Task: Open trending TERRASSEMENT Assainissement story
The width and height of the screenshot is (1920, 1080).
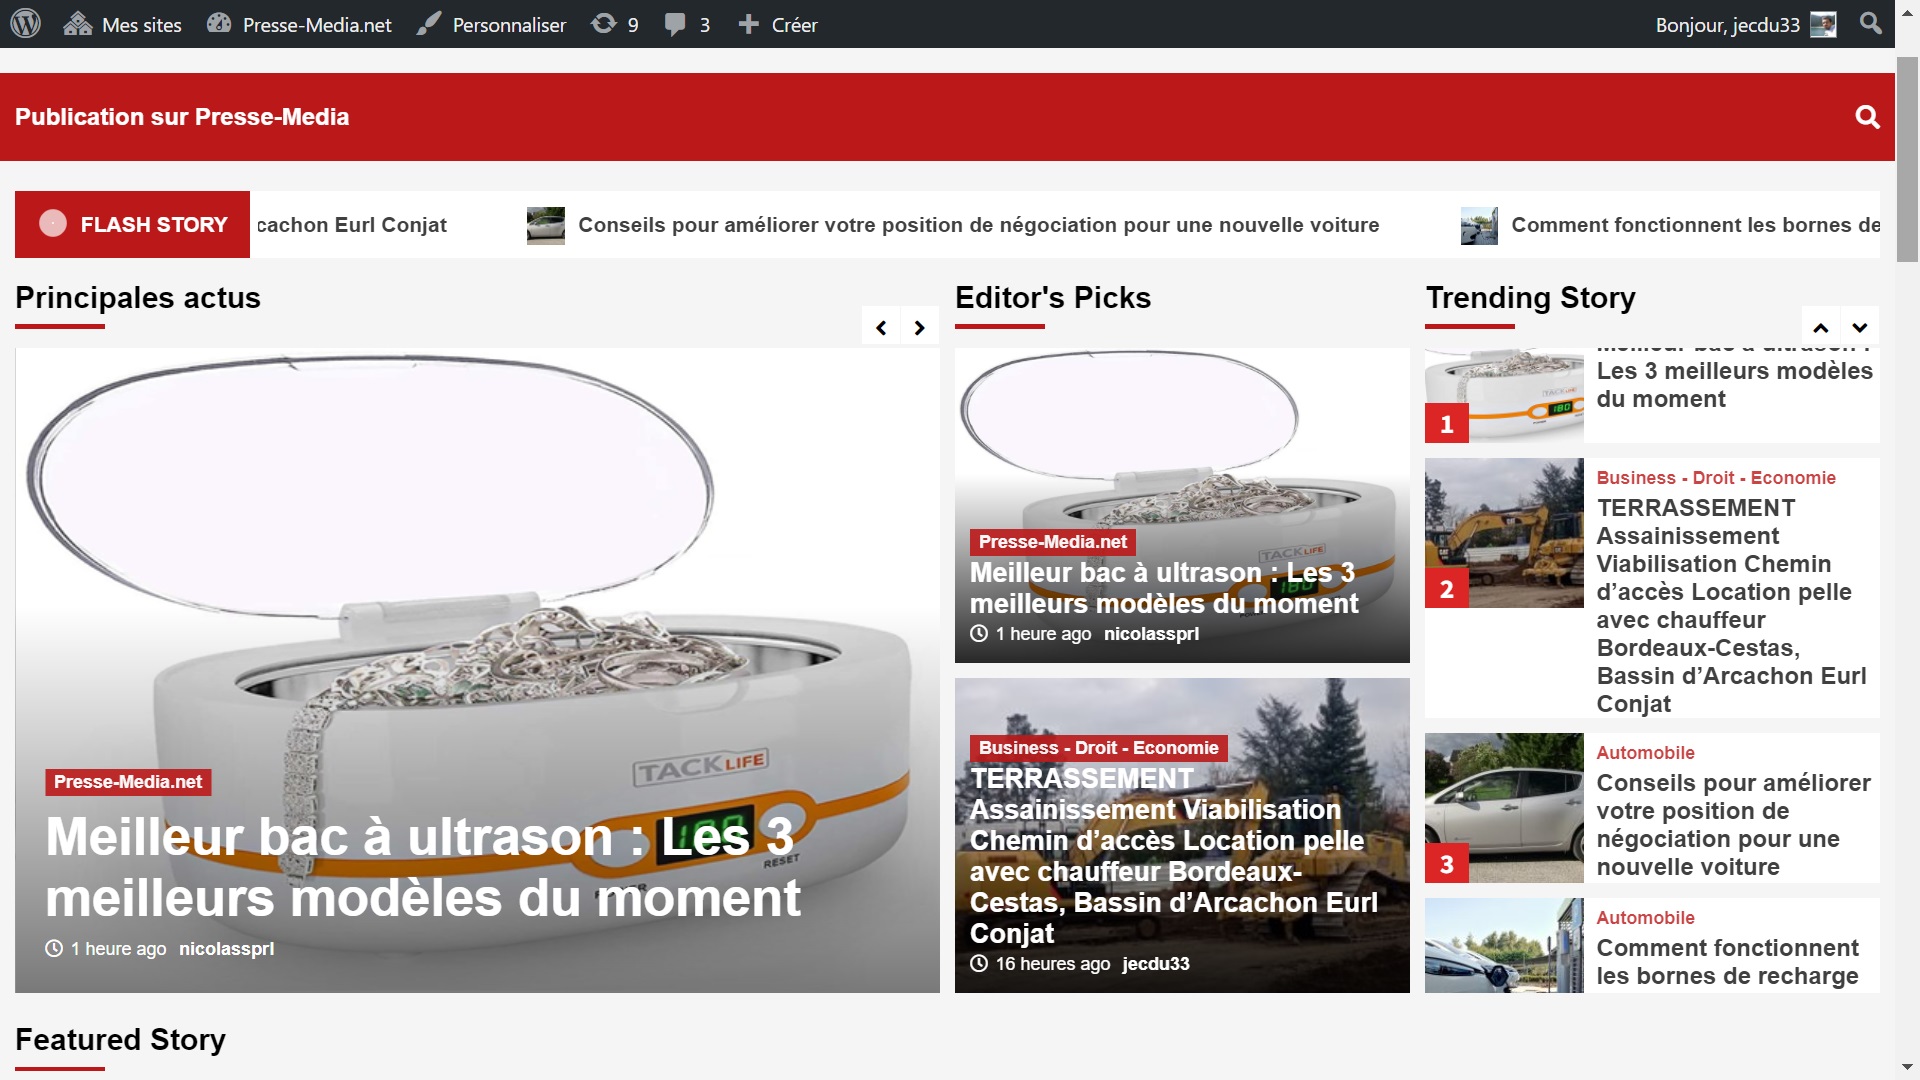Action: click(1731, 606)
